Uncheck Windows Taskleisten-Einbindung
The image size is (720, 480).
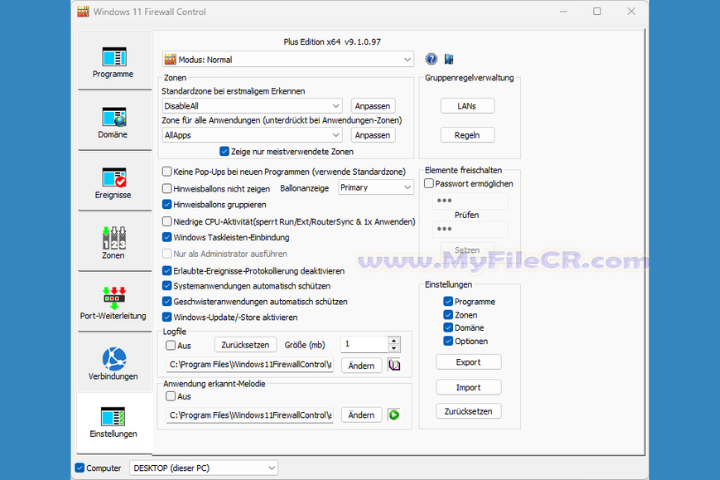167,237
